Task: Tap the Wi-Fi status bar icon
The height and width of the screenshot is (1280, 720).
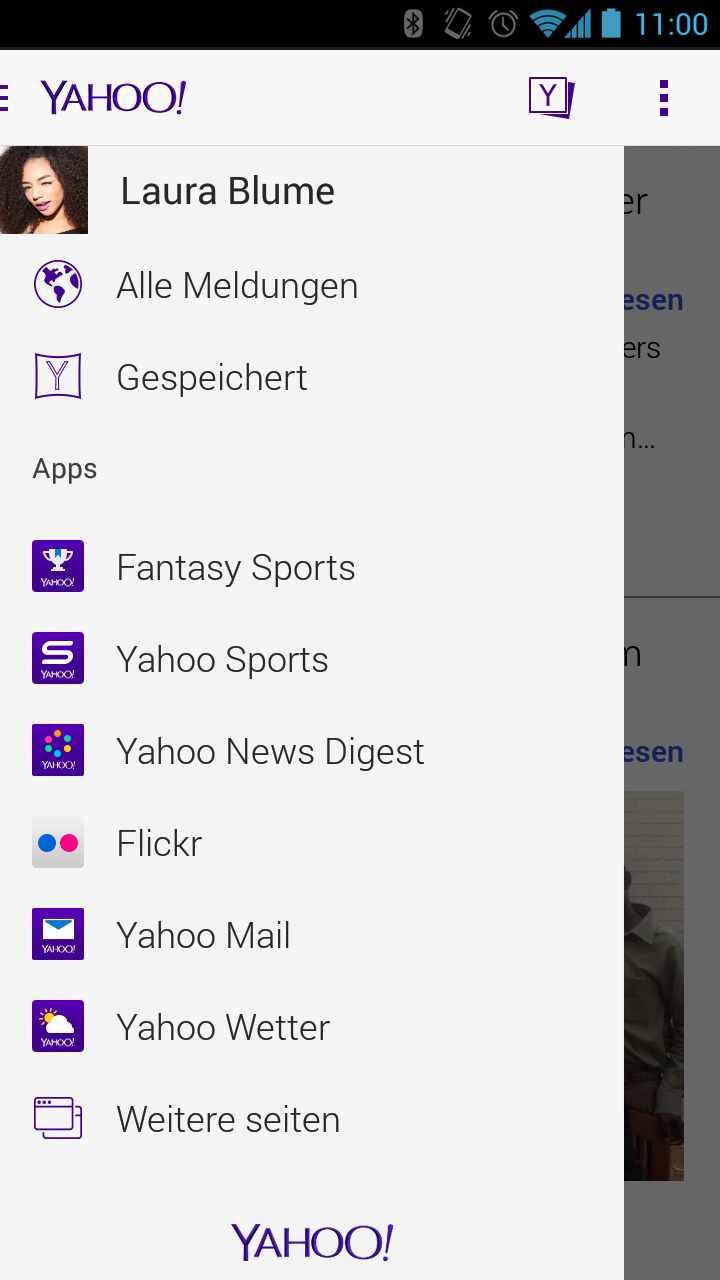Action: pyautogui.click(x=548, y=23)
